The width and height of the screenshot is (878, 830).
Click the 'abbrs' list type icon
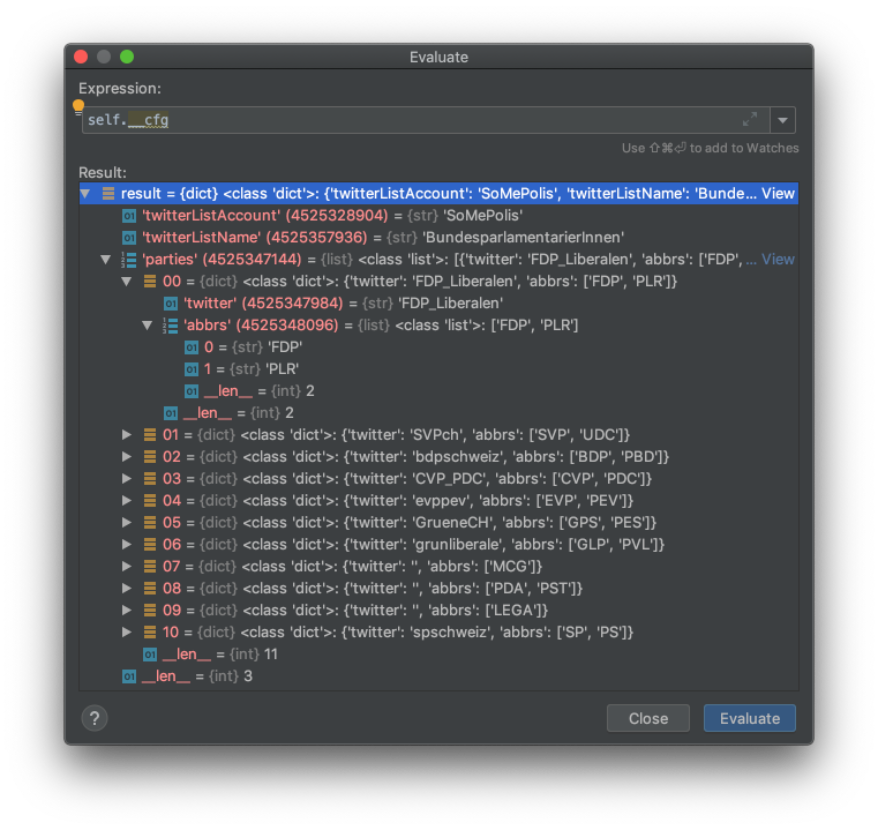[x=171, y=325]
